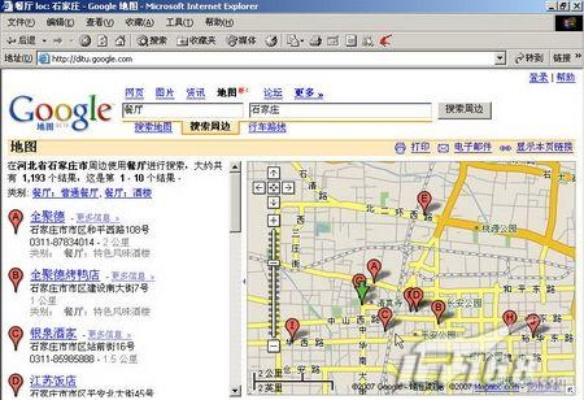Click the Refresh page toolbar icon
The height and width of the screenshot is (400, 584).
[102, 41]
